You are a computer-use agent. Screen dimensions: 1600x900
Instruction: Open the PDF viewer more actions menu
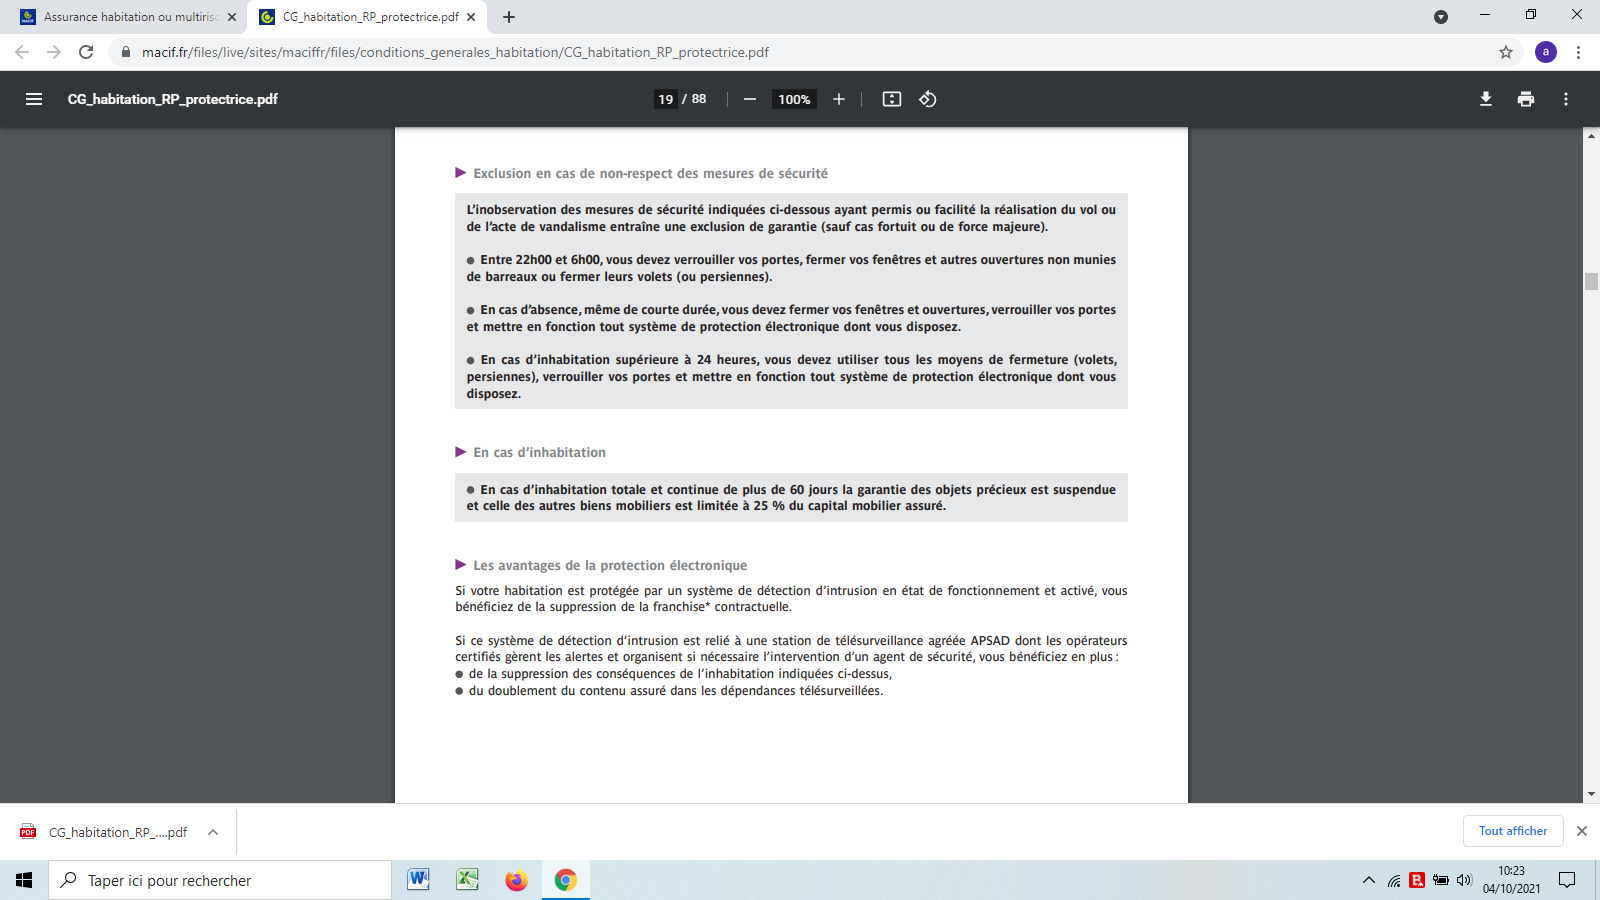click(x=1566, y=99)
